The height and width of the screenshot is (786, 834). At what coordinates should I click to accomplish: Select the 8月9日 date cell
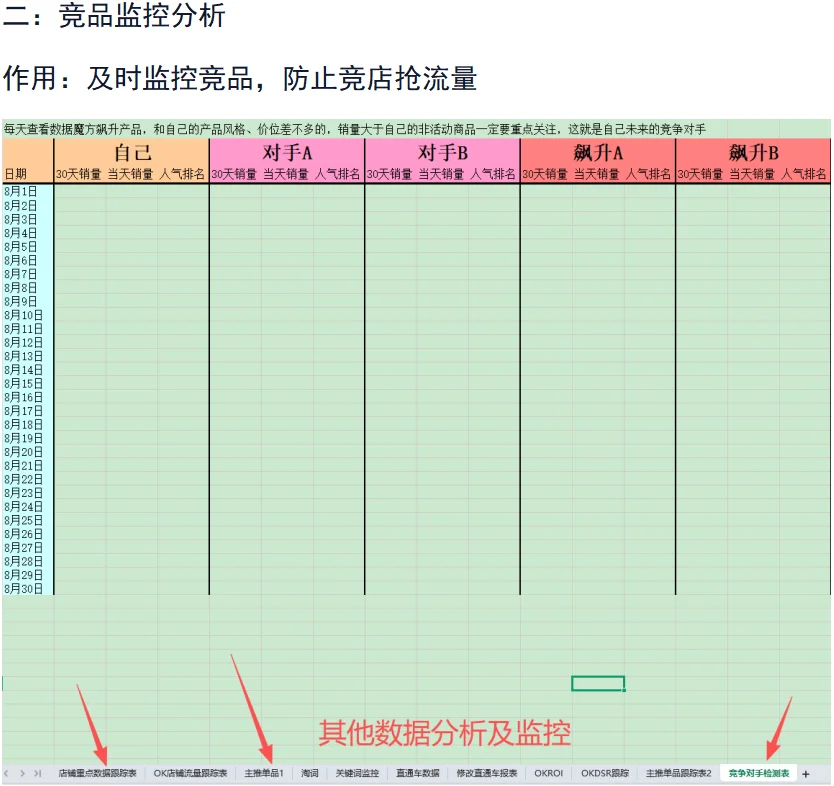tap(28, 301)
